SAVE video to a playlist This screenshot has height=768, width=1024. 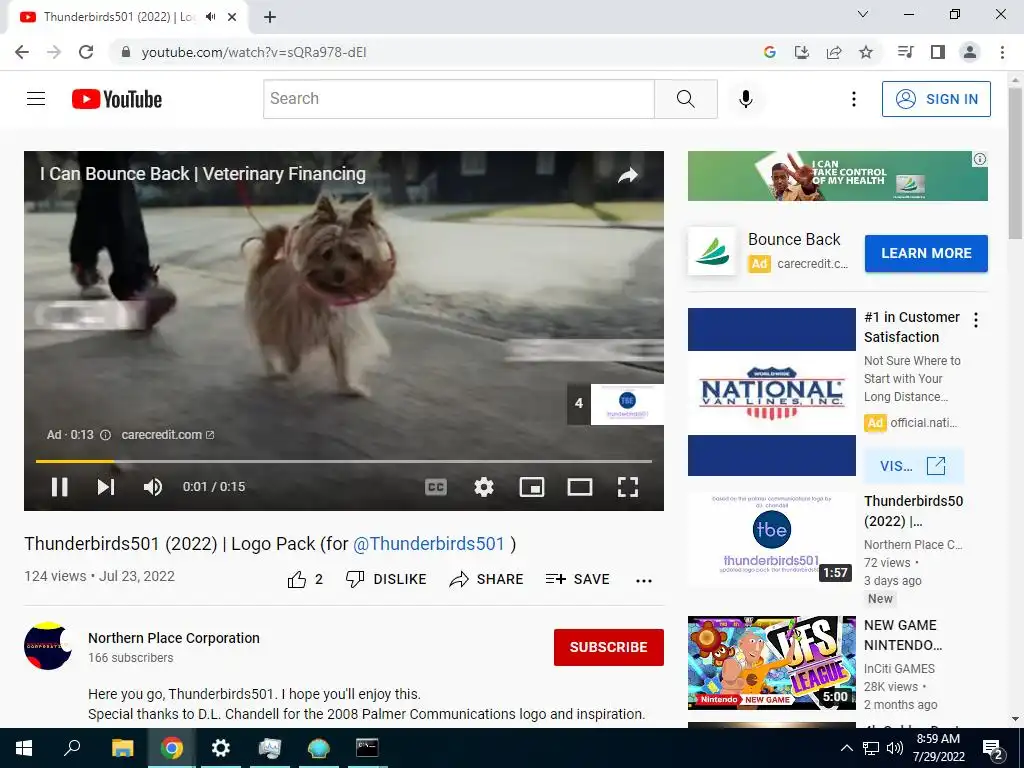pos(577,579)
